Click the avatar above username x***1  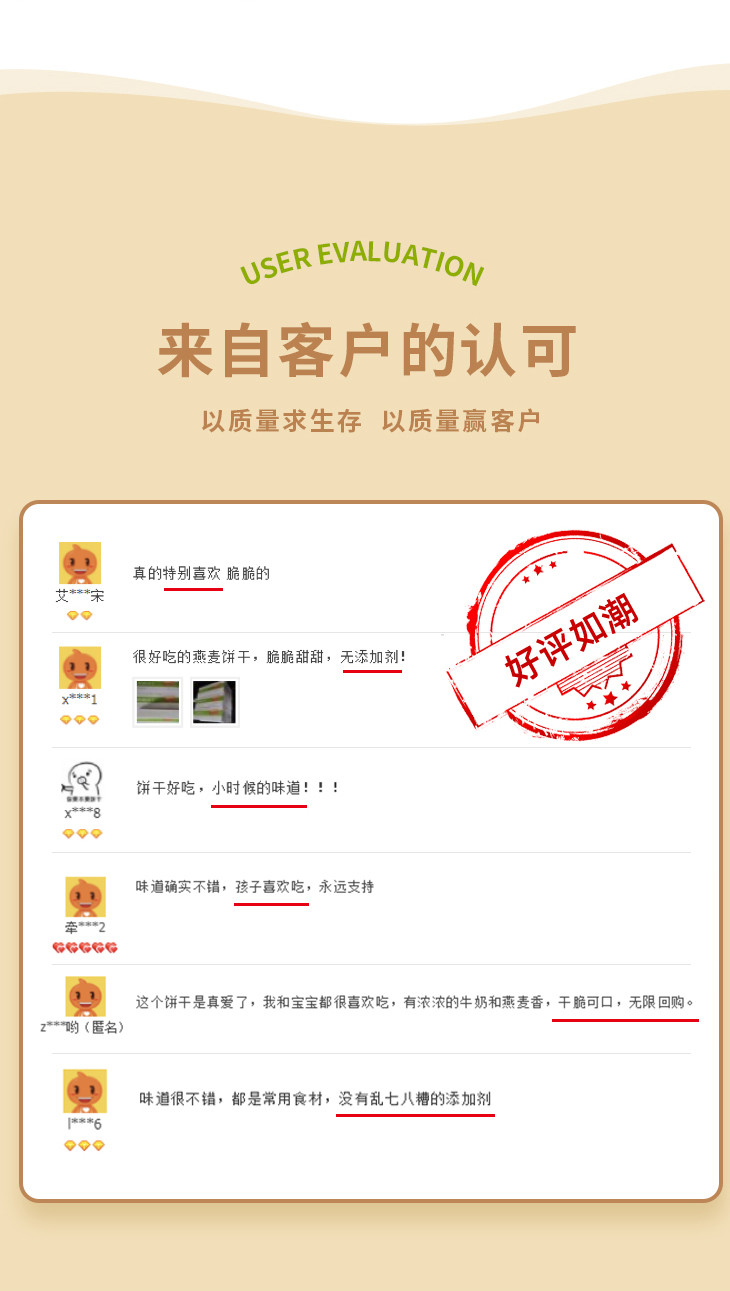click(x=80, y=667)
